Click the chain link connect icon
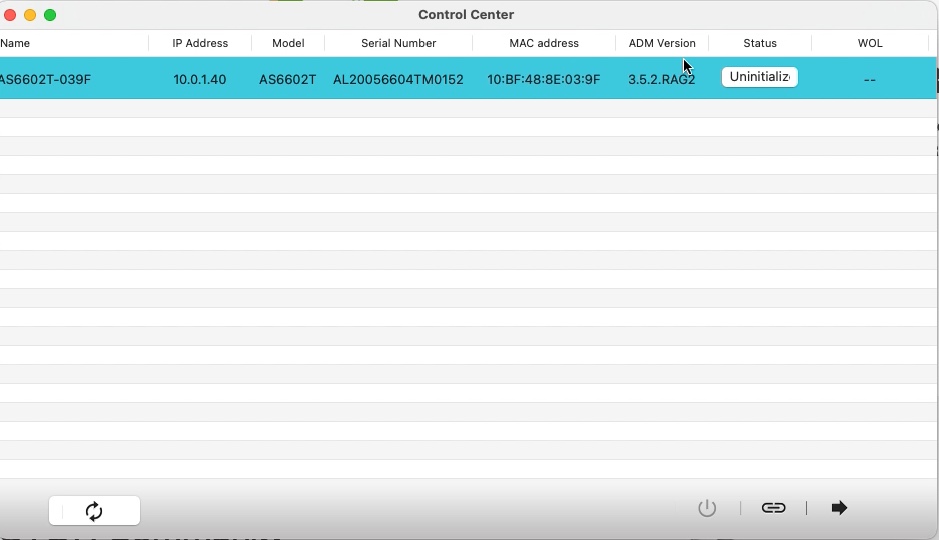939x540 pixels. pyautogui.click(x=773, y=508)
